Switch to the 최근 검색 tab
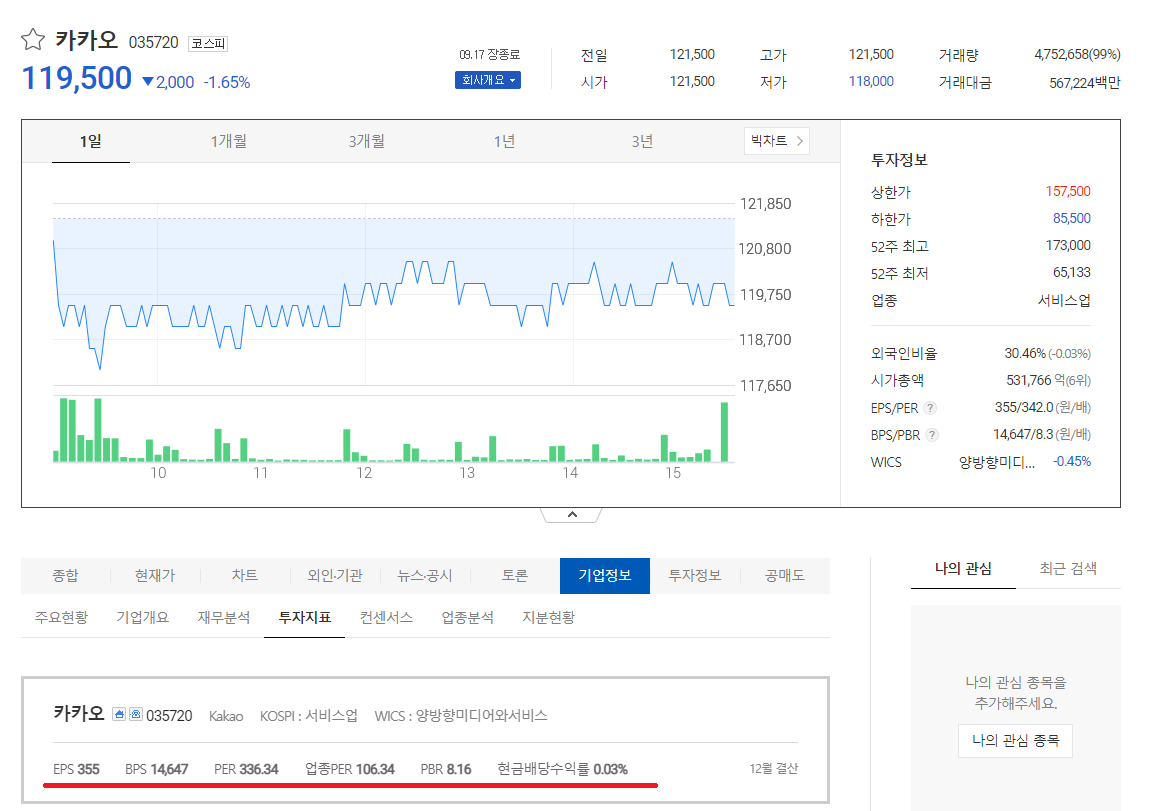The image size is (1162, 811). 1068,569
